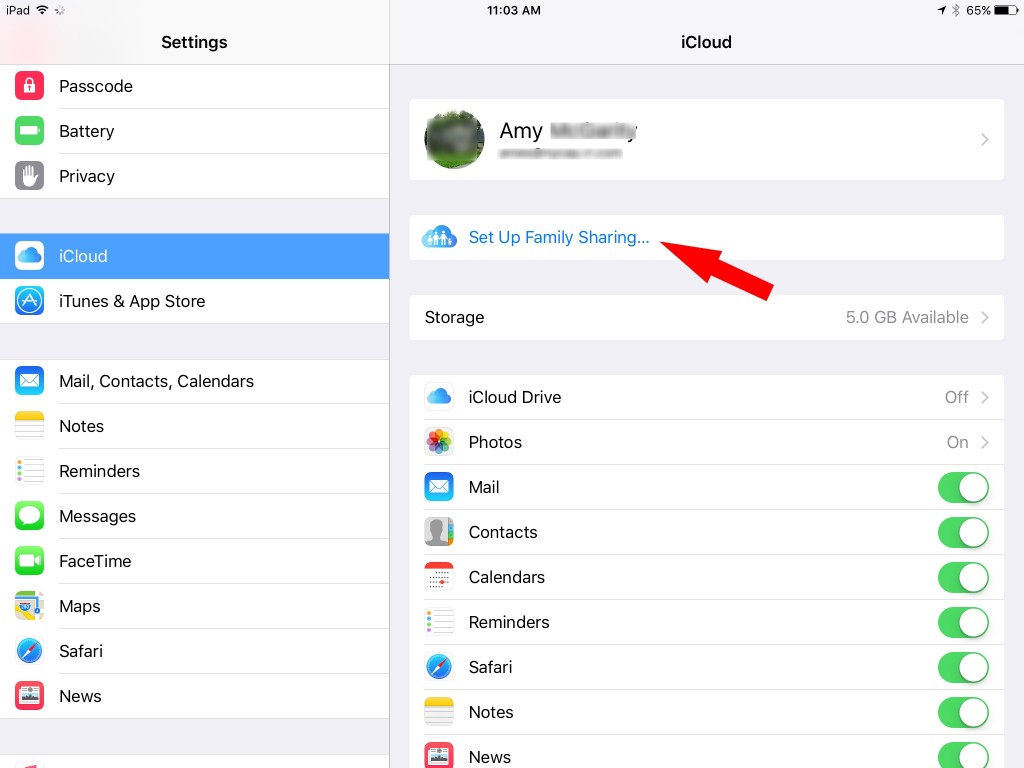Tap the Notes icon in iCloud list
1024x768 pixels.
tap(439, 712)
